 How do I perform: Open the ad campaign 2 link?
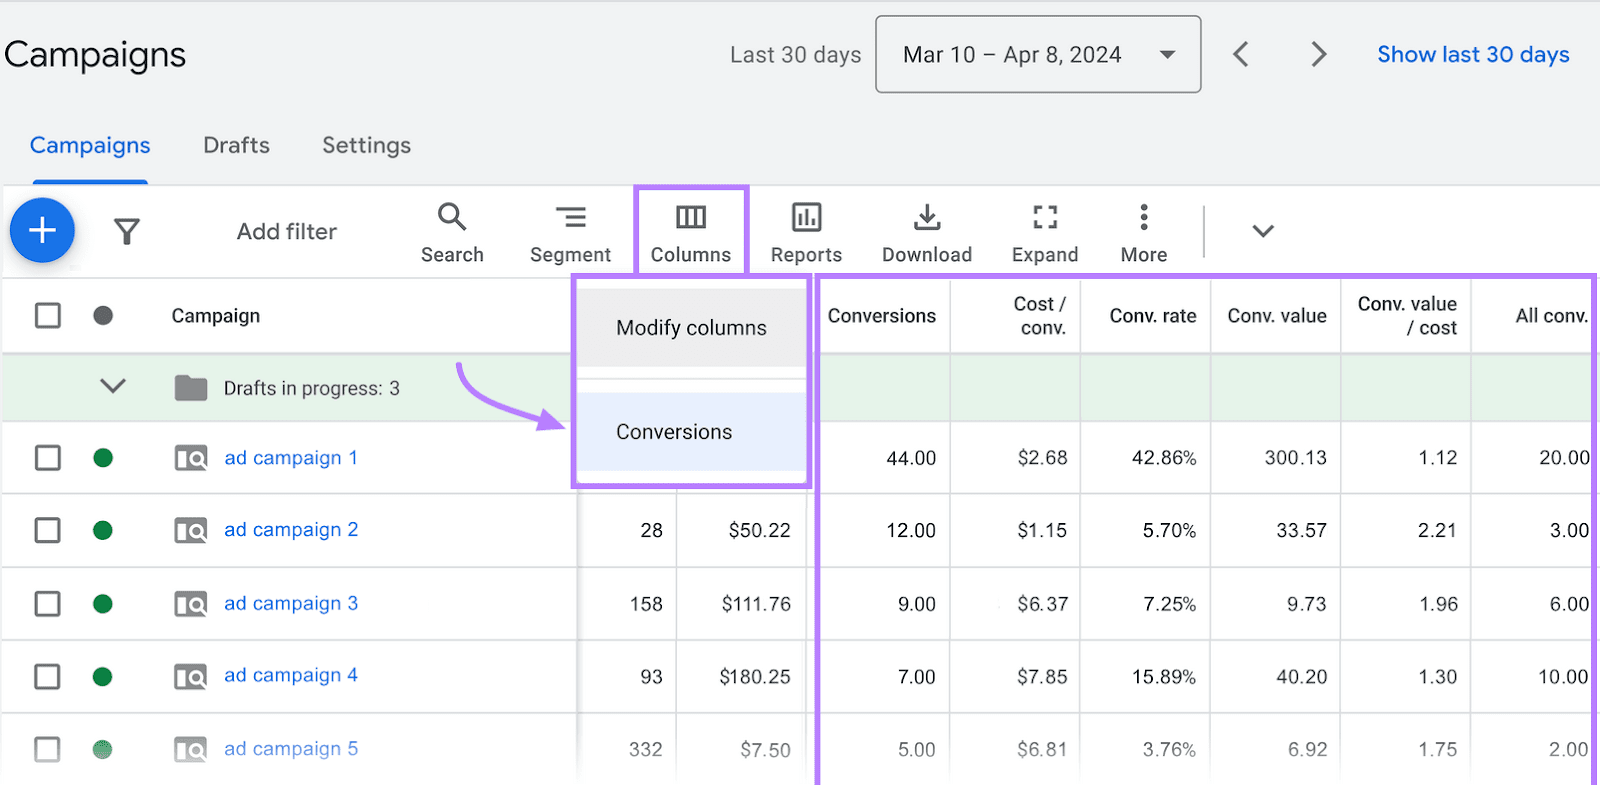click(290, 530)
